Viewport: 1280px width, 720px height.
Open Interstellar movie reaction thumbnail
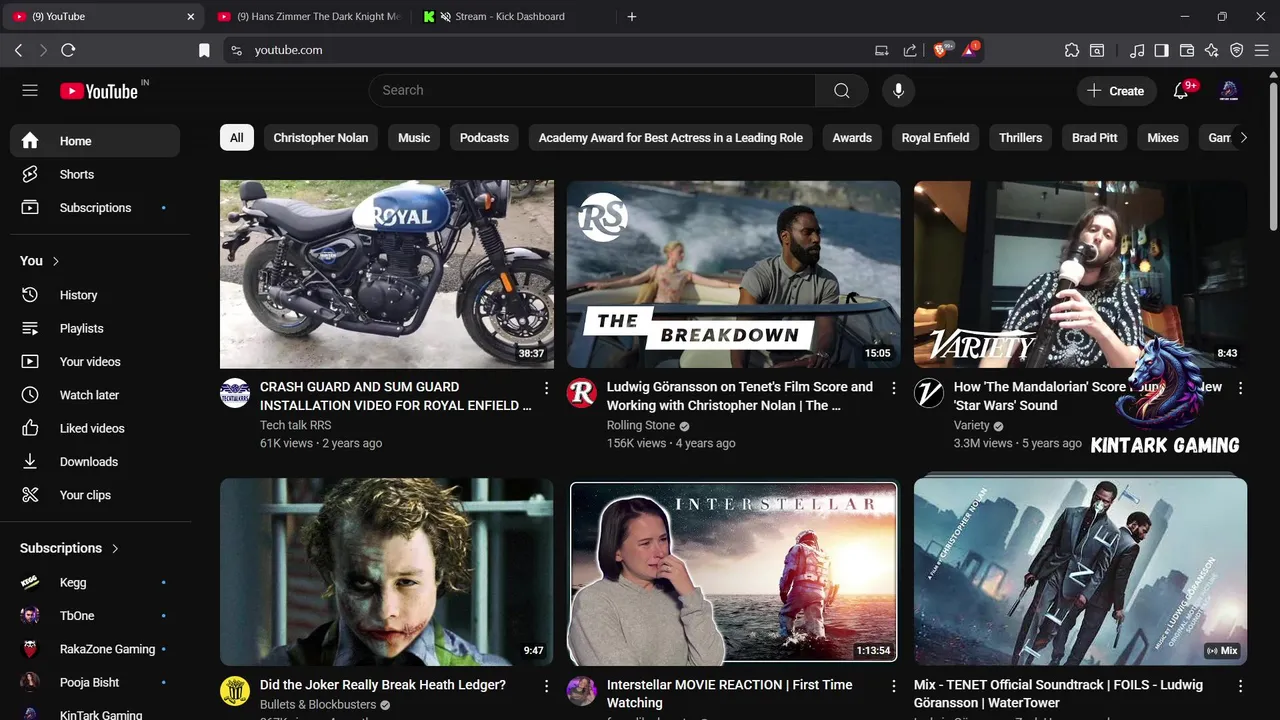[x=734, y=571]
